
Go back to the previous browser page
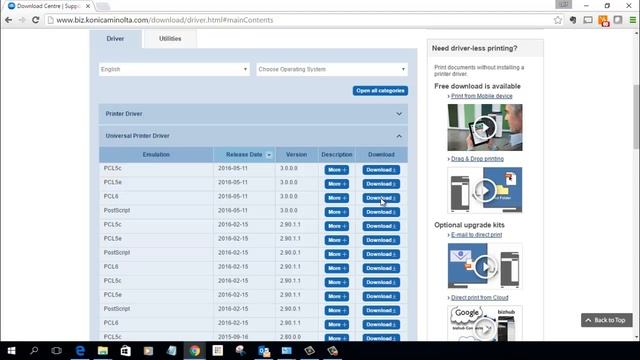coord(9,20)
